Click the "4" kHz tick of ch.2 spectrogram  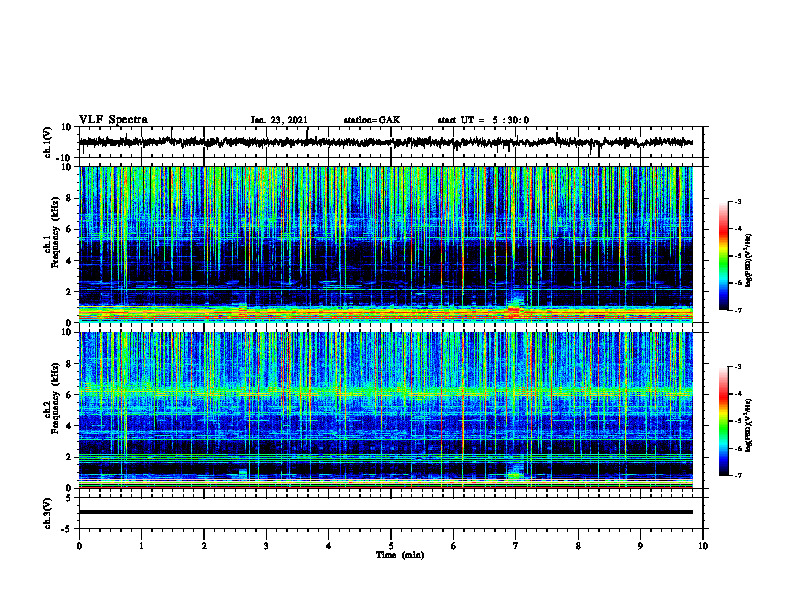(x=70, y=426)
